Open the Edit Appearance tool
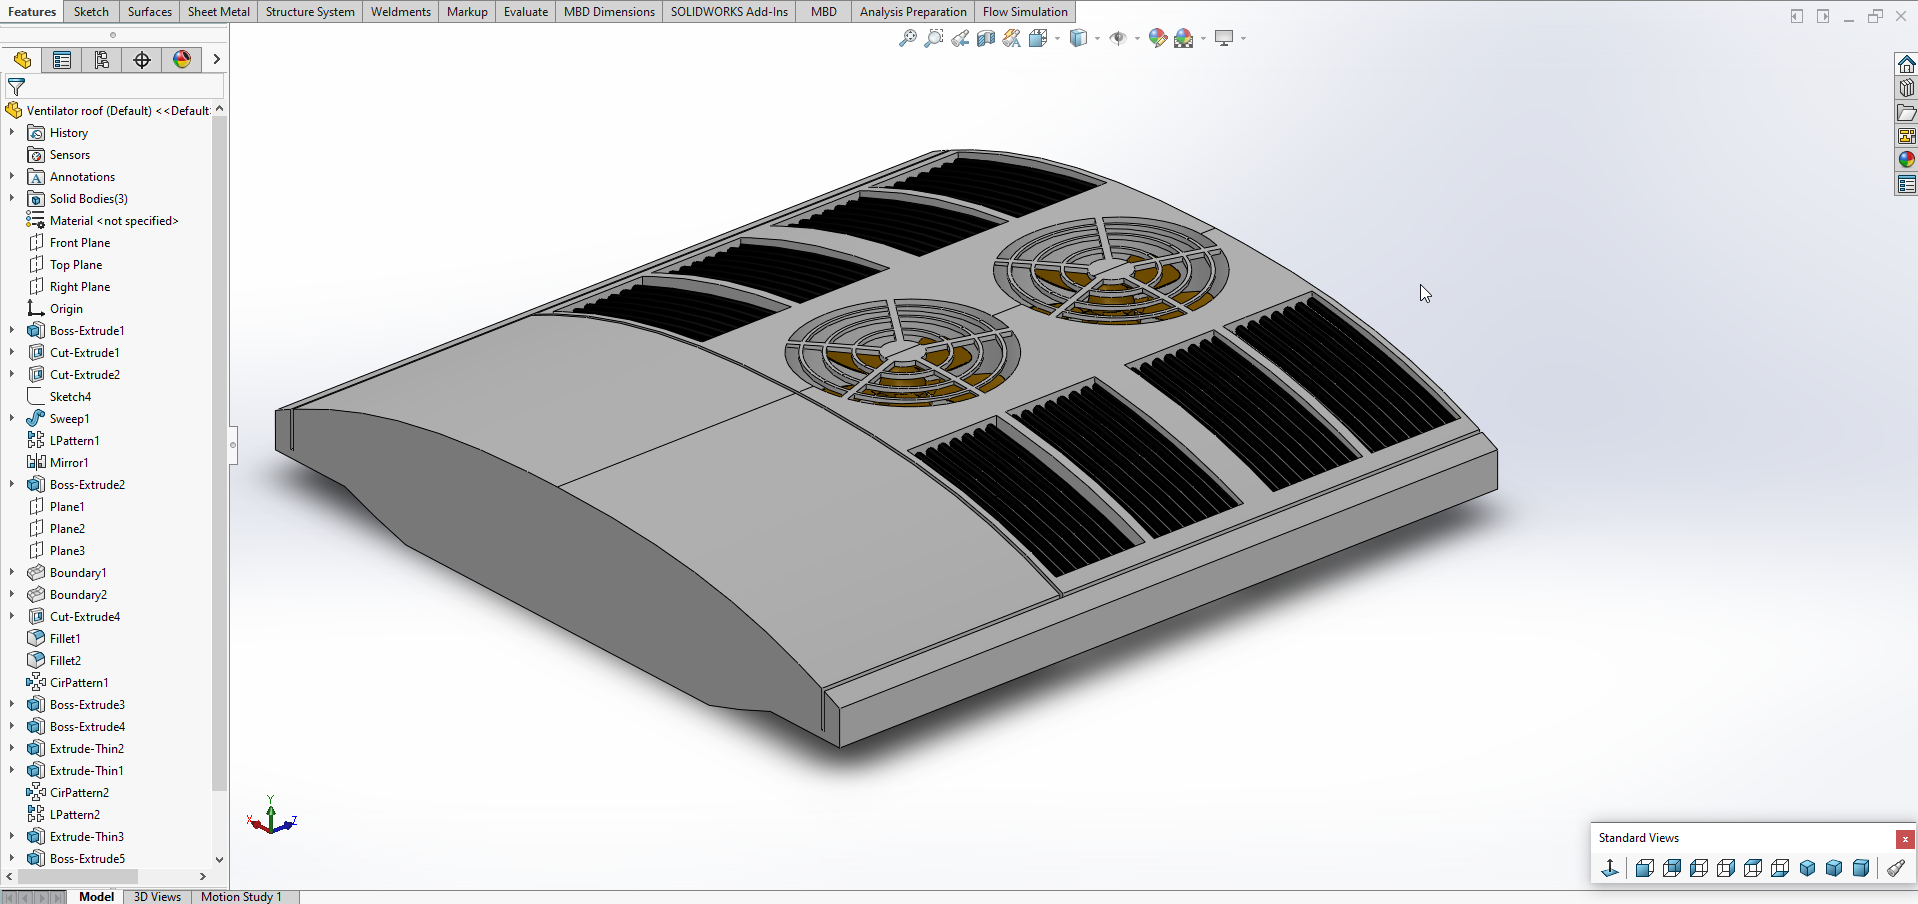 point(1157,38)
